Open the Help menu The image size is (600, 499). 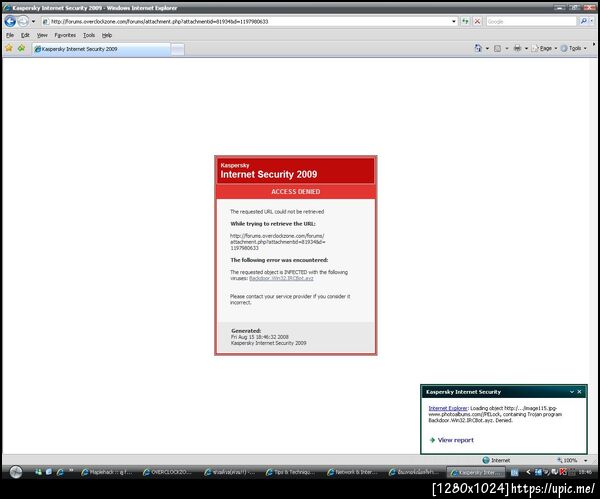107,35
